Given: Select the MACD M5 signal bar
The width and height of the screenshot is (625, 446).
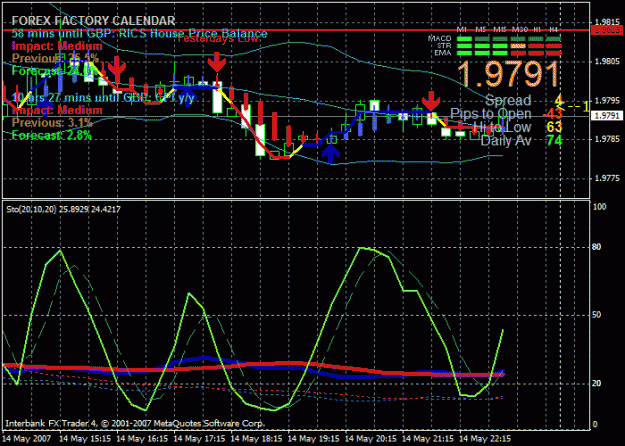Looking at the screenshot, I should (x=482, y=39).
